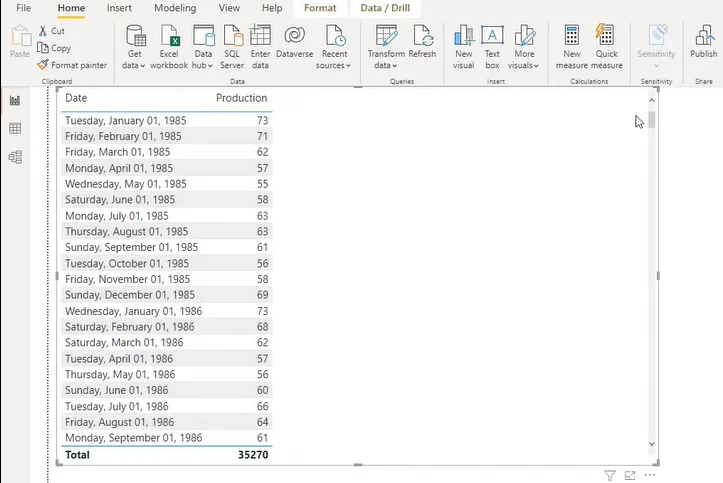Screen dimensions: 723x483
Task: Sort by the Date column header
Action: pyautogui.click(x=76, y=98)
